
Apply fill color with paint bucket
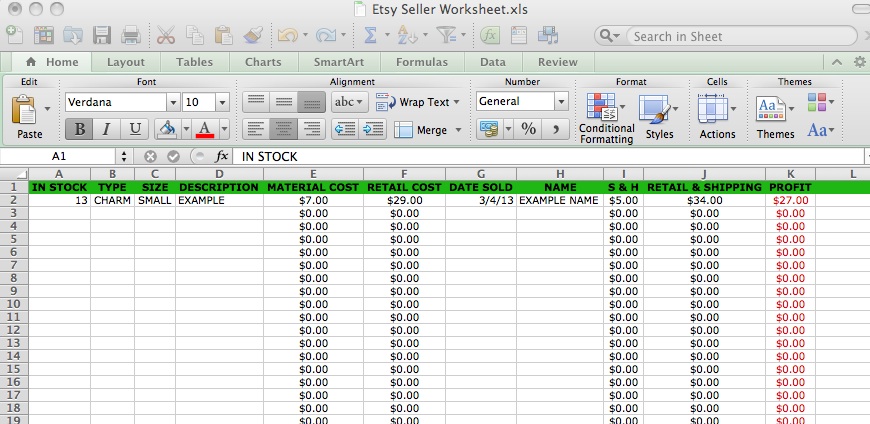point(167,129)
